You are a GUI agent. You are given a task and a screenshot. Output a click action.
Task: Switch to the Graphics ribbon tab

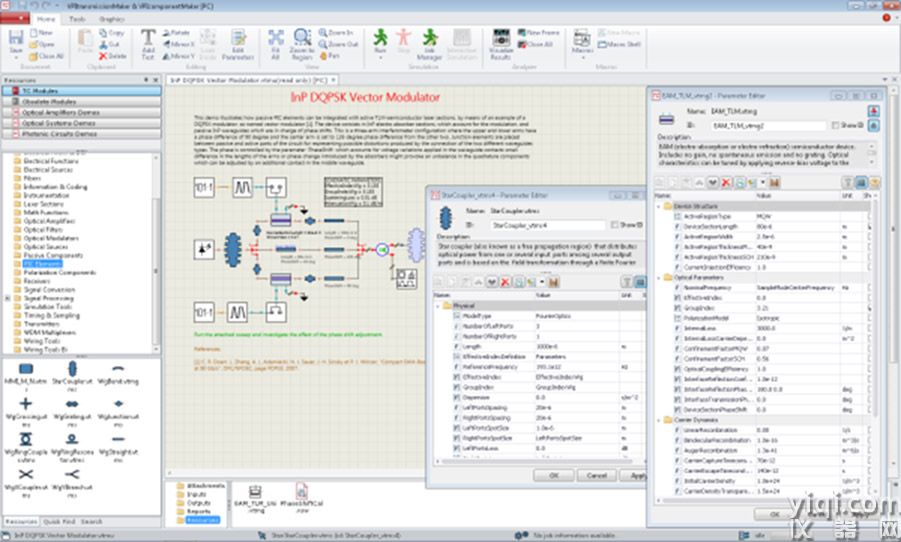click(x=111, y=19)
